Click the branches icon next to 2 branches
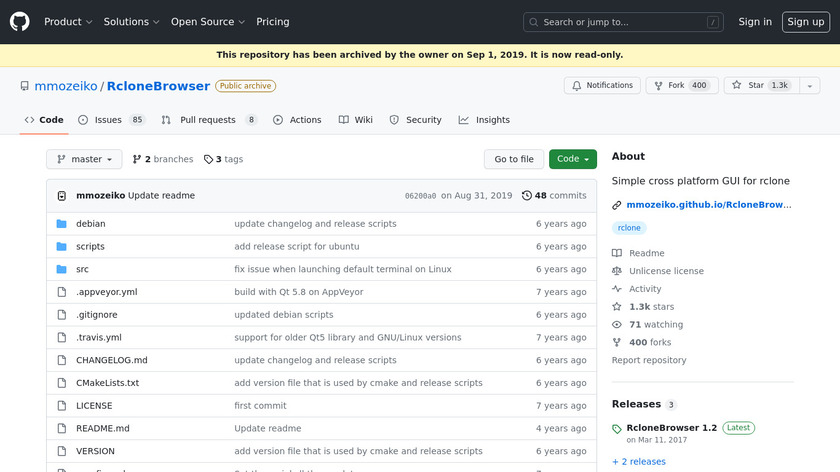Screen dimensions: 840x472 tap(136, 159)
